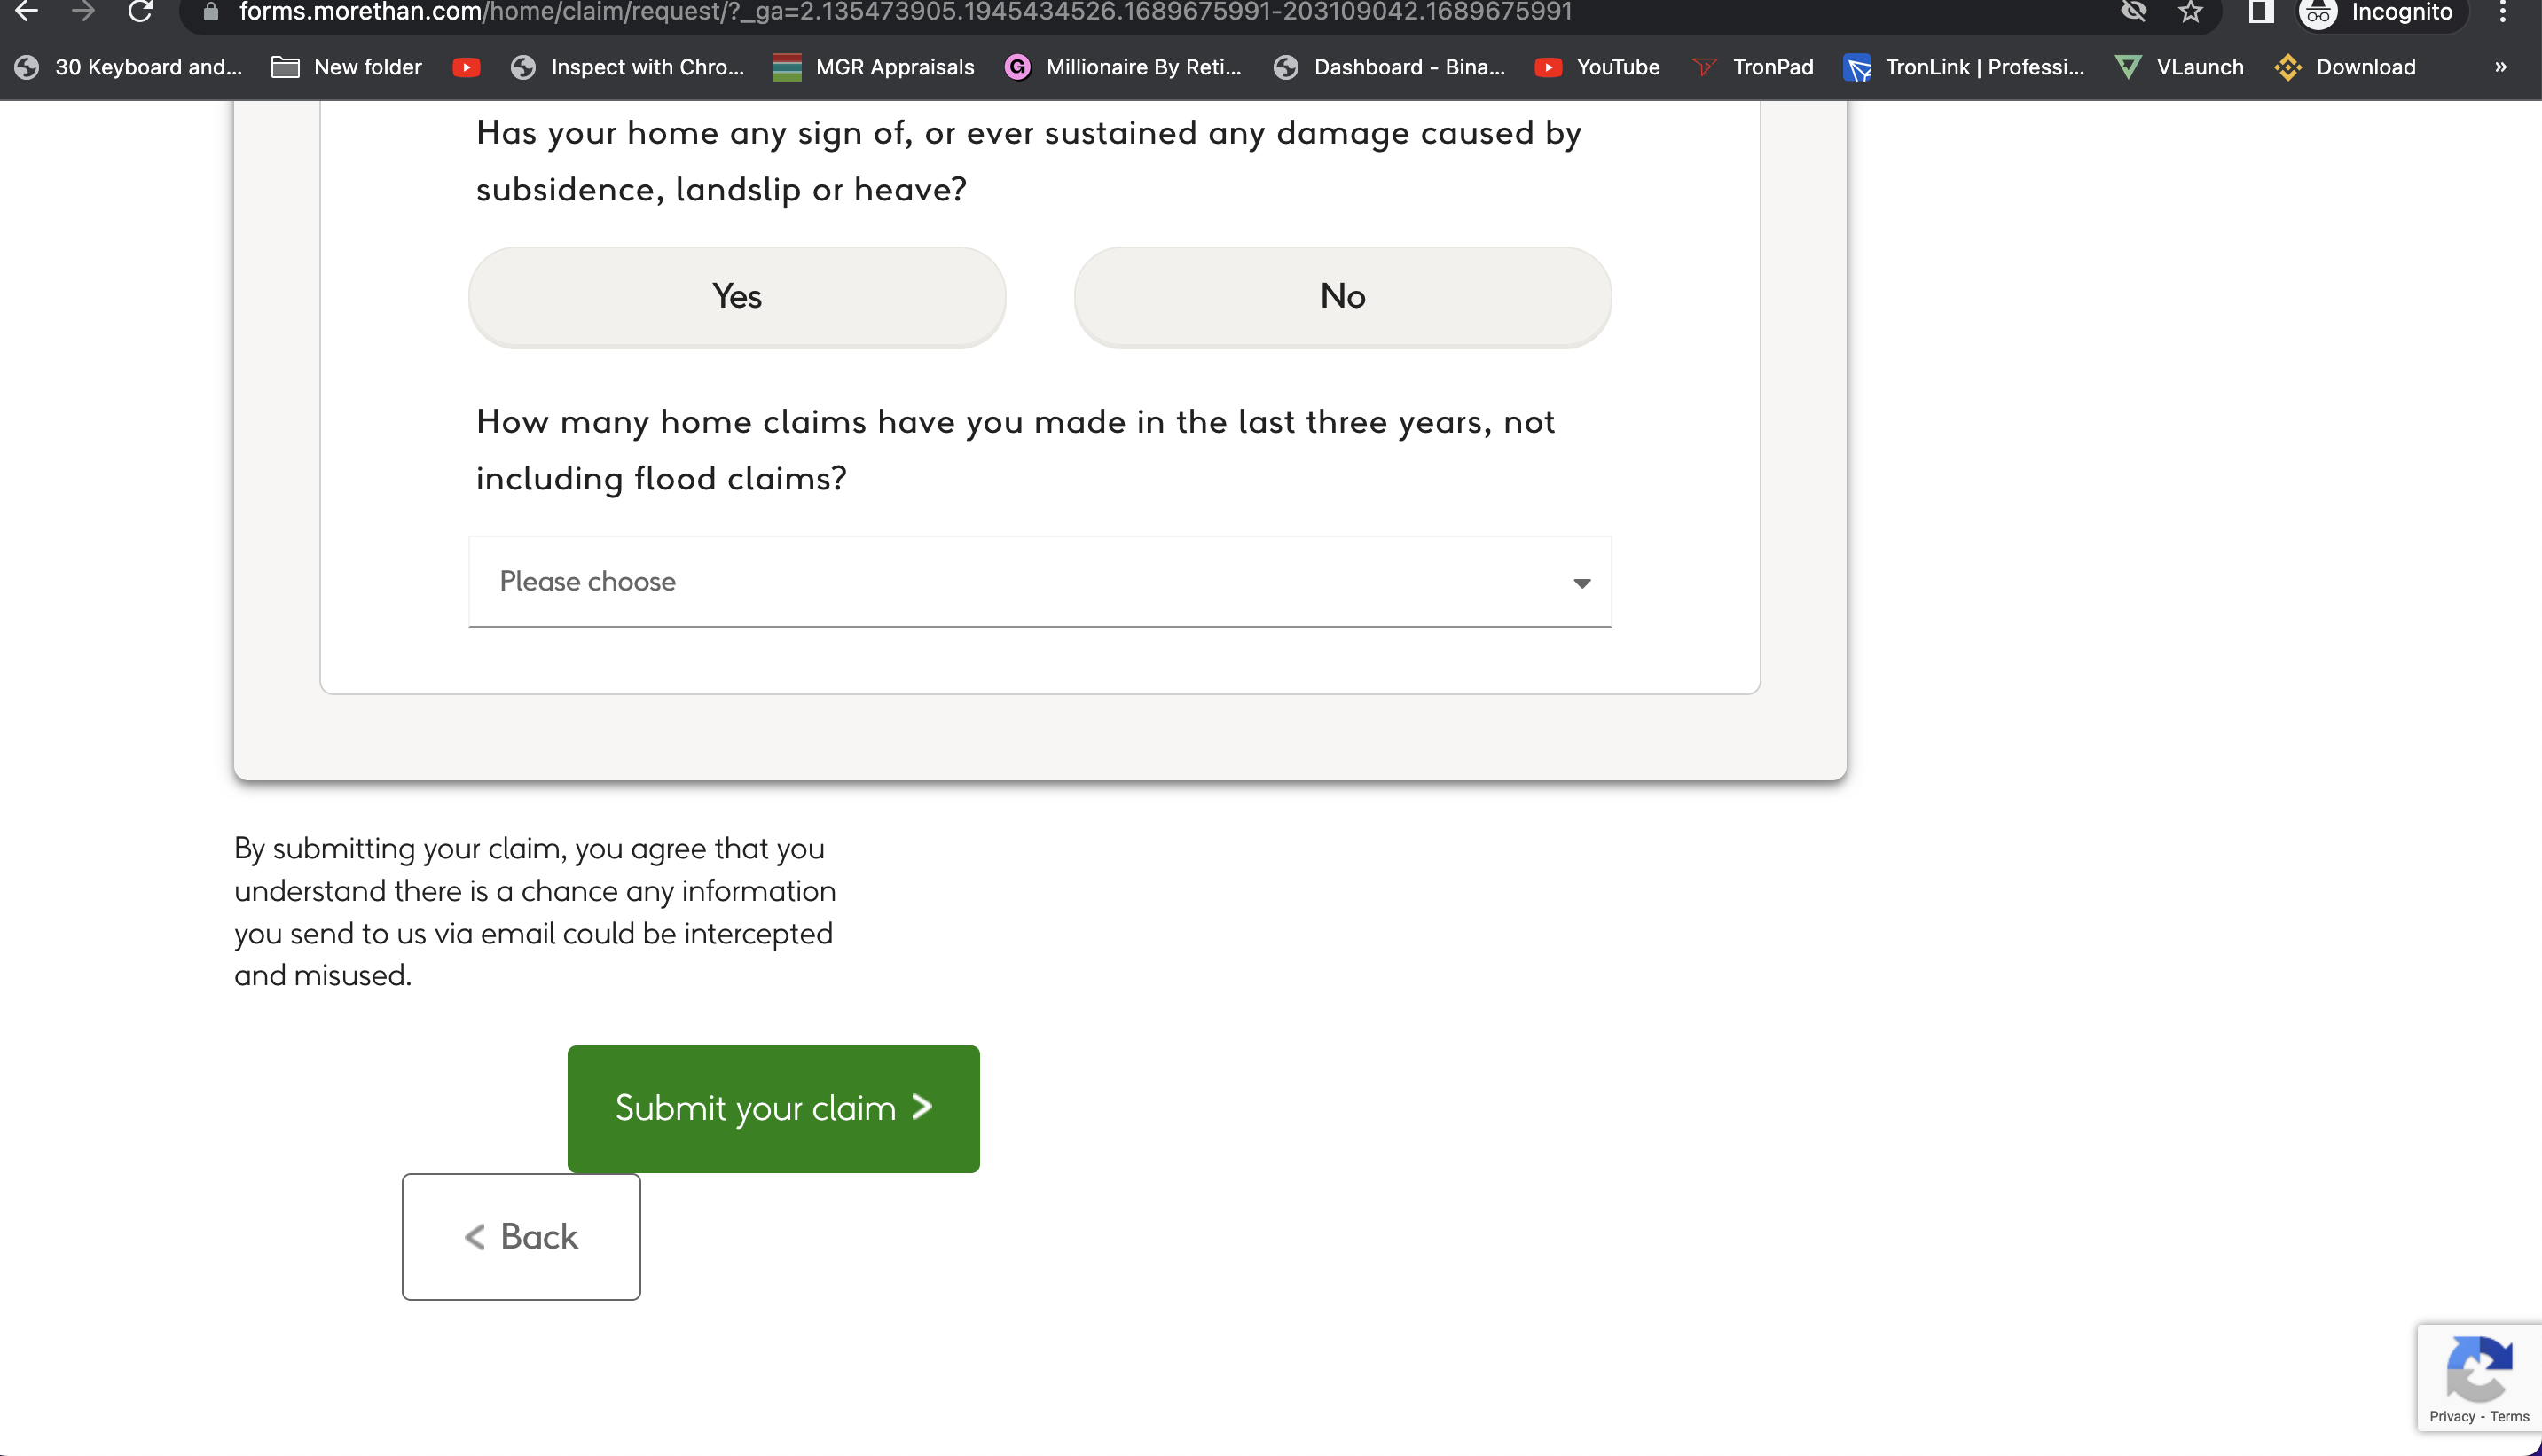Click the dropdown arrow beside Please choose
The height and width of the screenshot is (1456, 2542).
(x=1581, y=583)
